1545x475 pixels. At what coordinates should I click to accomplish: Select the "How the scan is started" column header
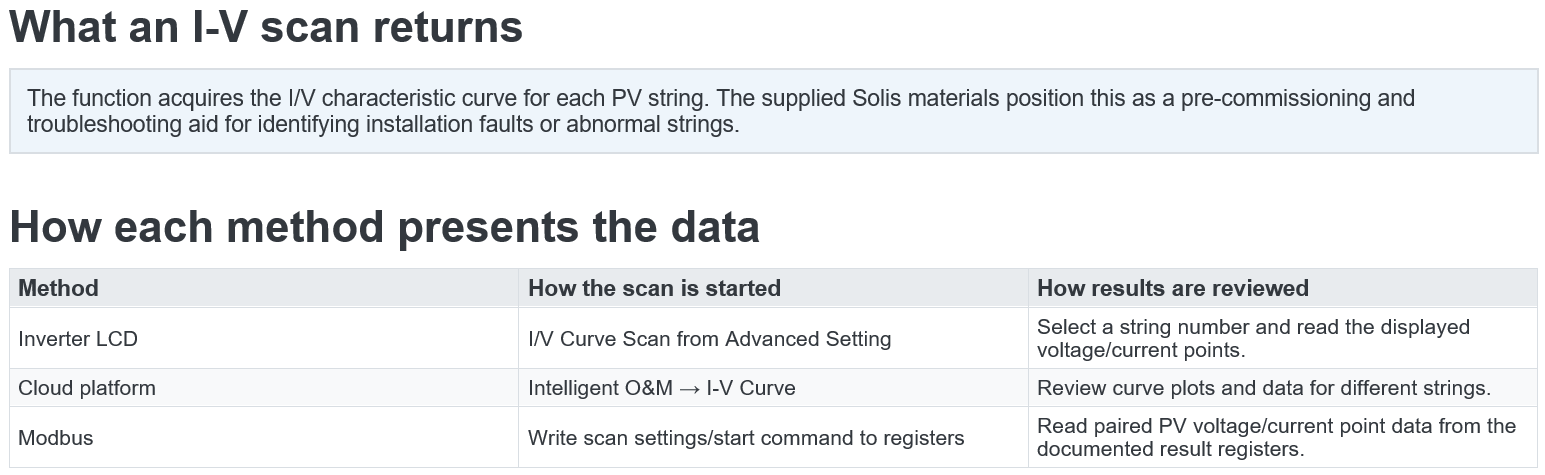point(773,288)
